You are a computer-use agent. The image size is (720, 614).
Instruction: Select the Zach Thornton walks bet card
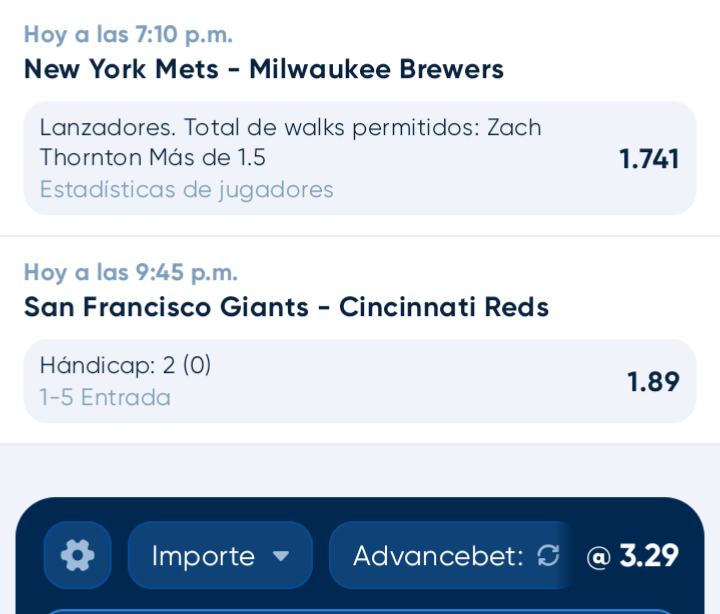point(360,158)
